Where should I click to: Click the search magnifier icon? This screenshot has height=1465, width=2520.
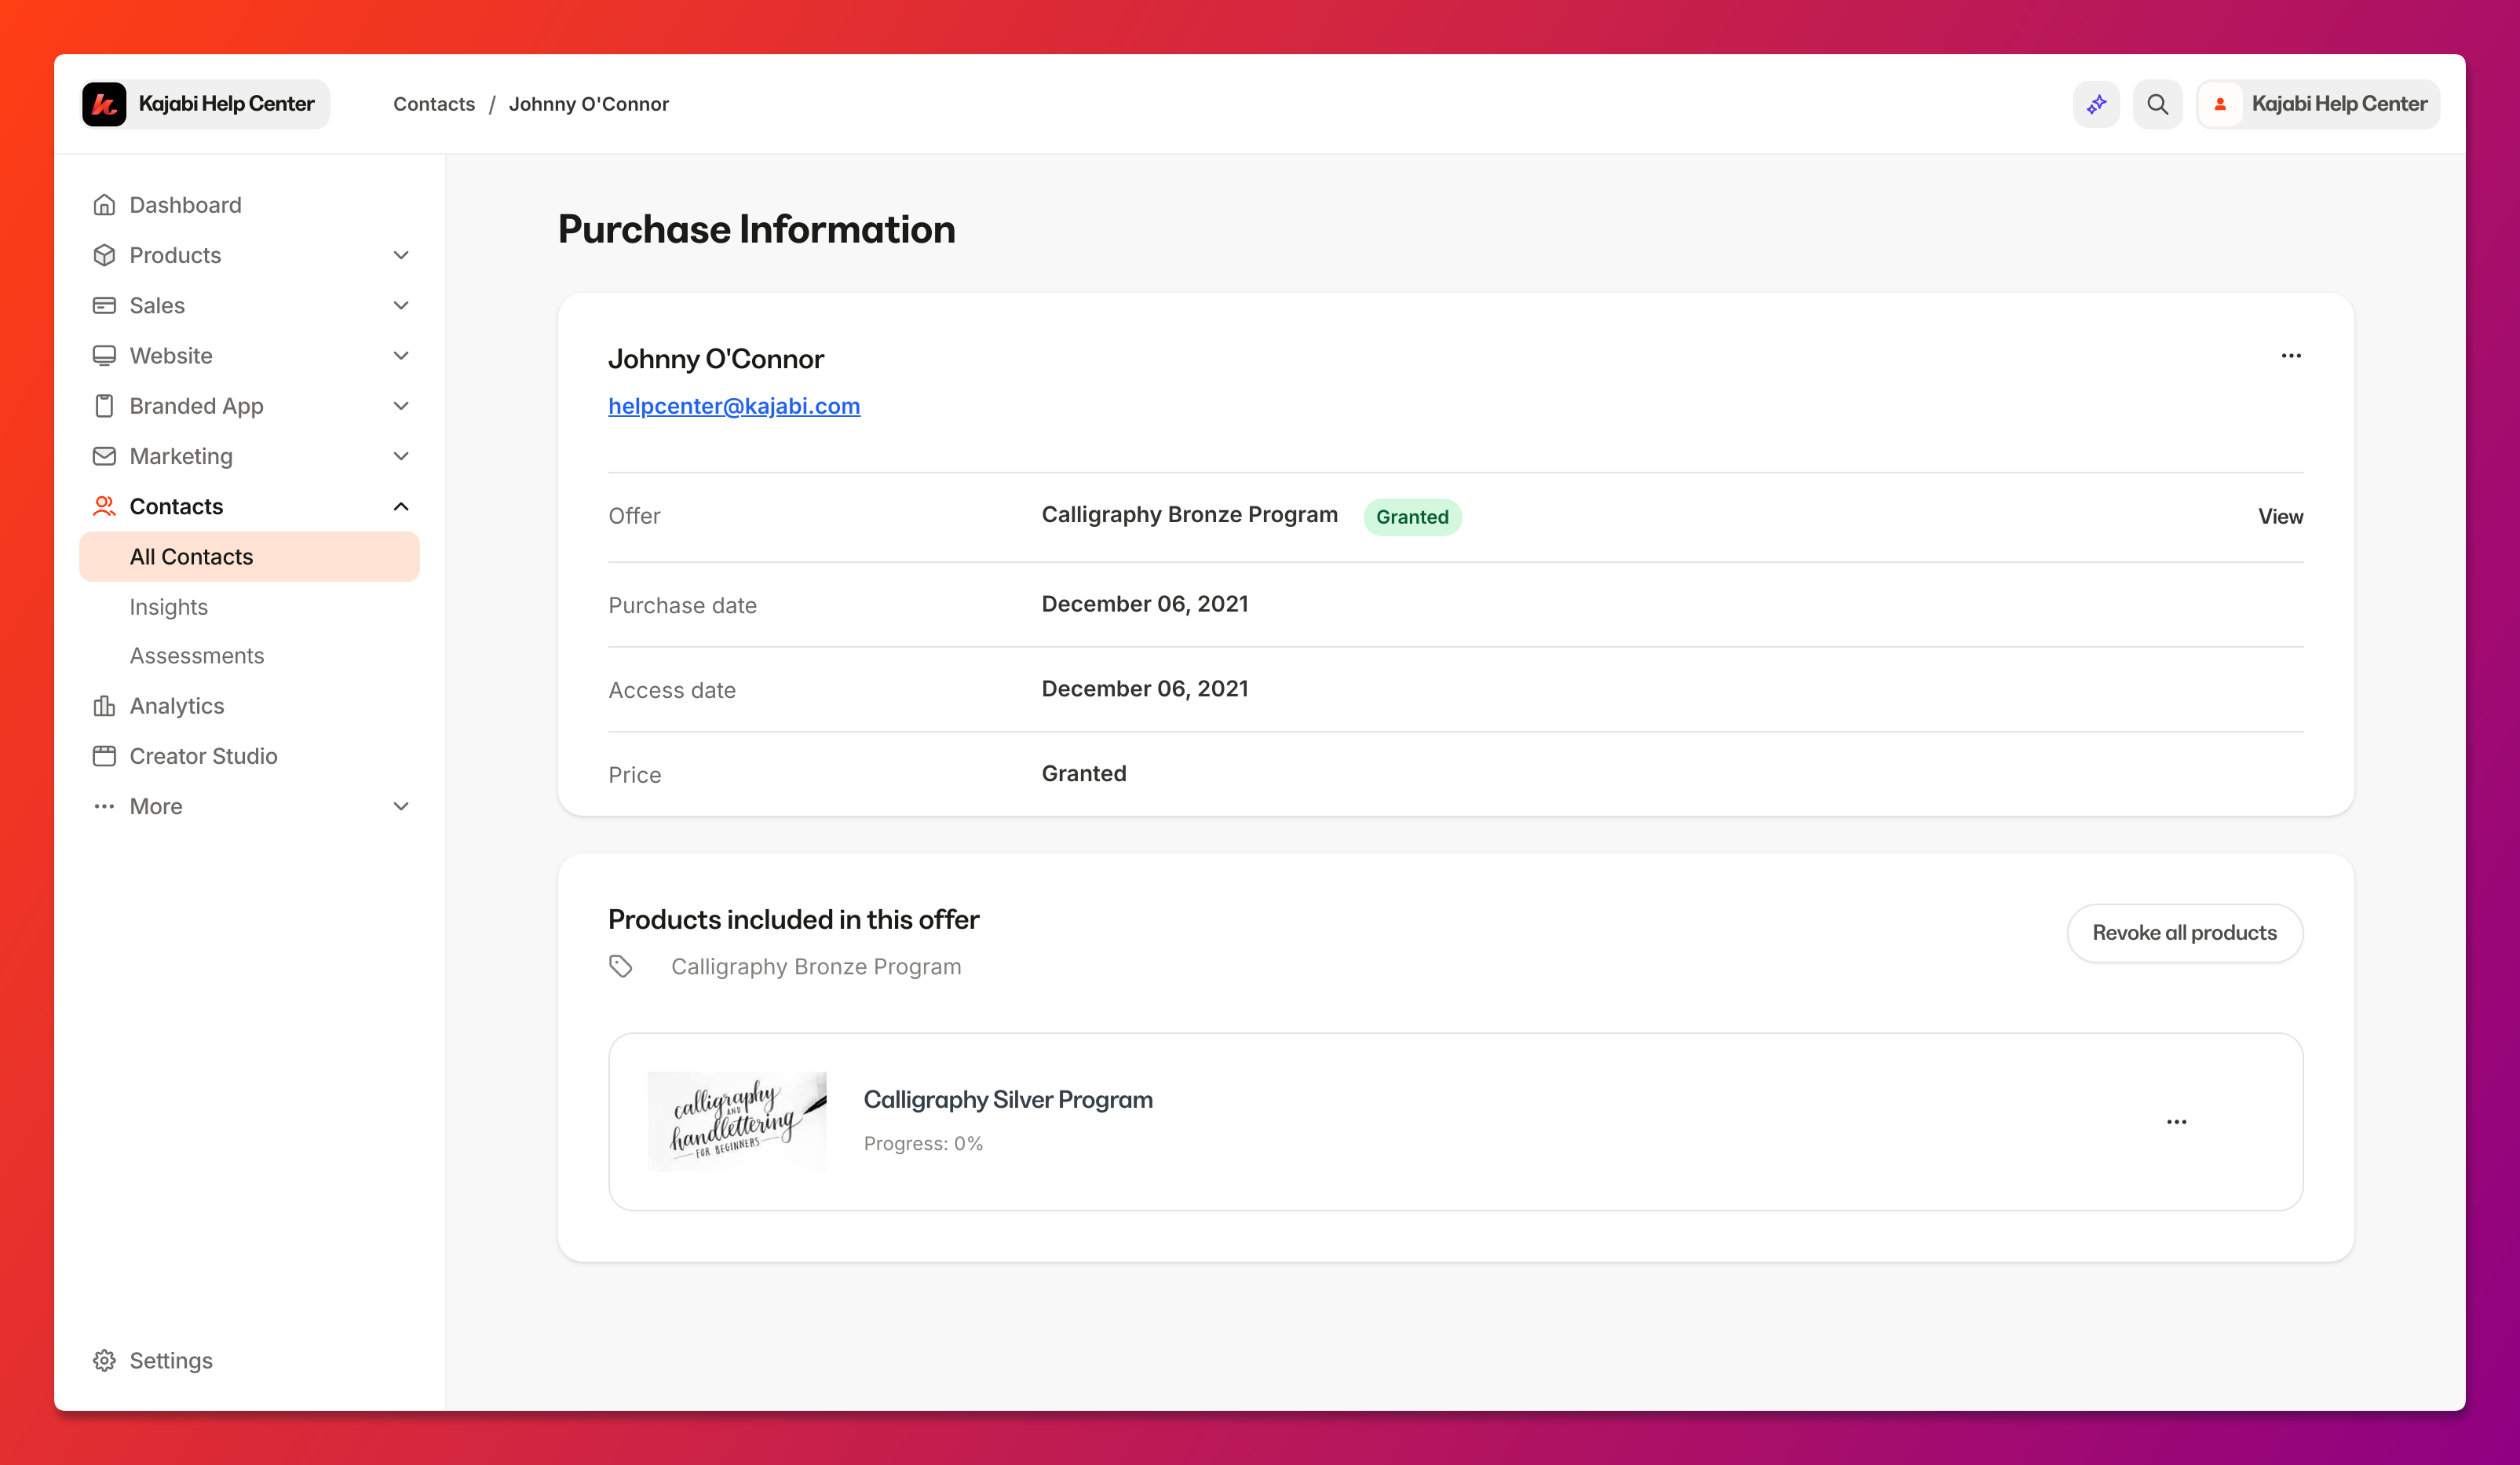pos(2157,104)
